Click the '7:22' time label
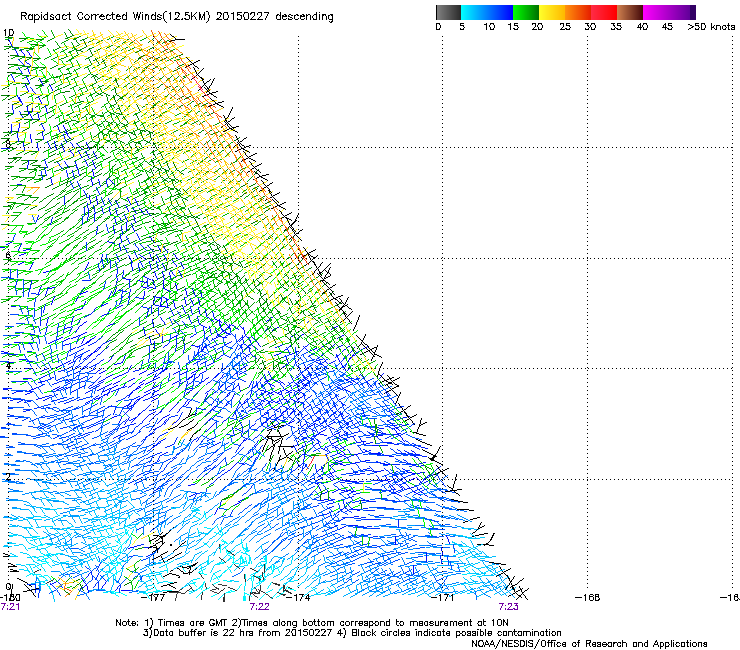Image resolution: width=740 pixels, height=650 pixels. coord(260,607)
